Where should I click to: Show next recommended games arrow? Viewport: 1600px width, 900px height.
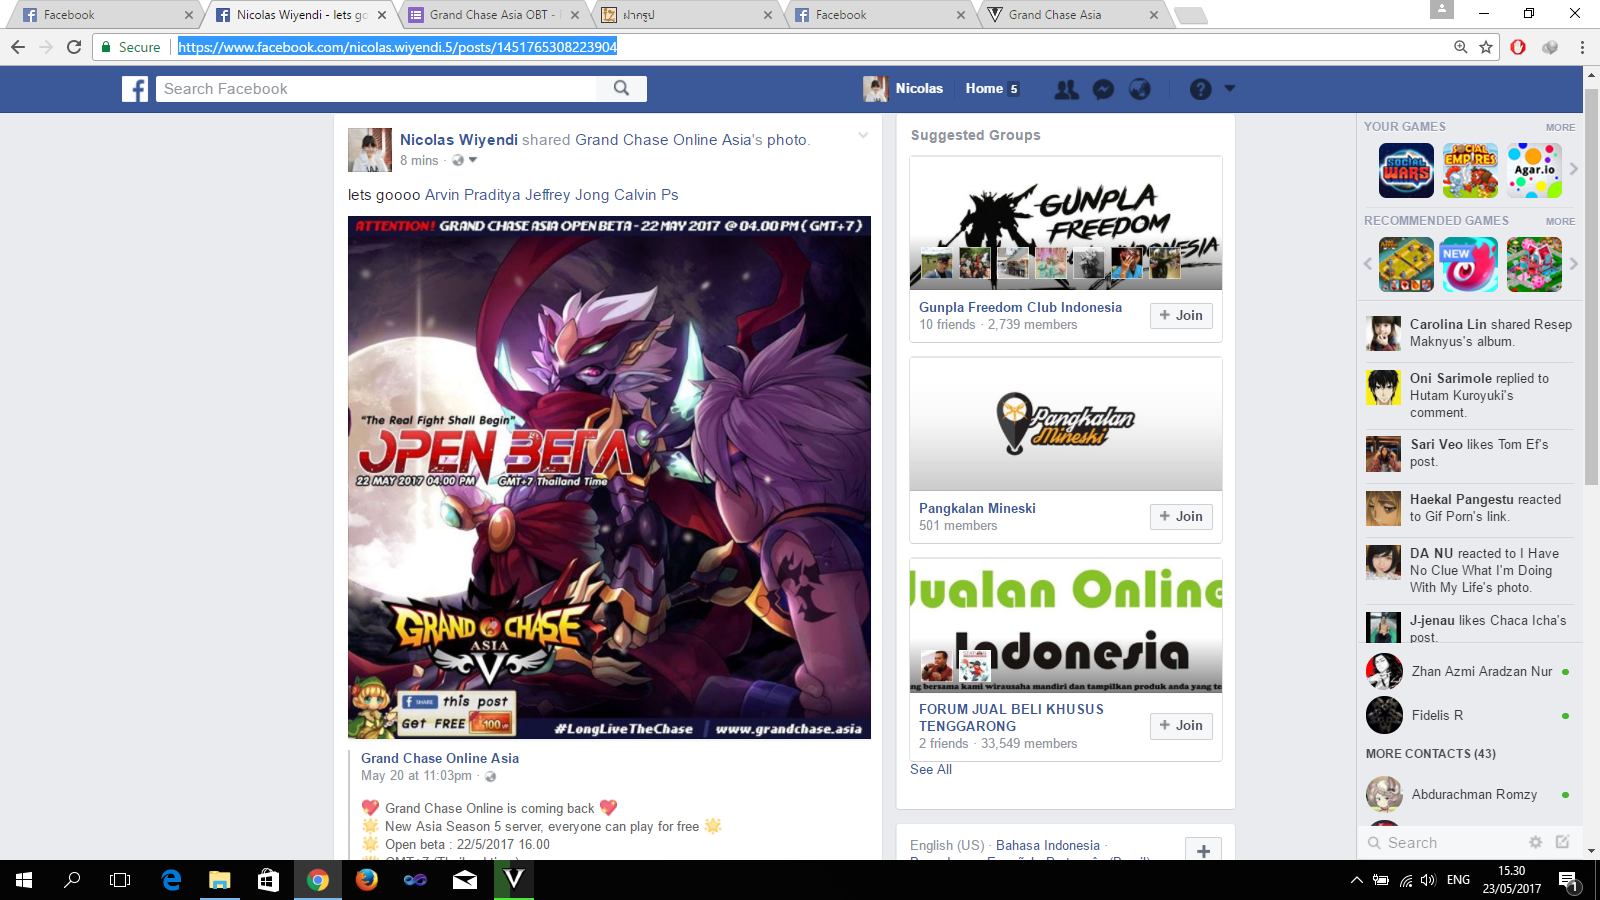click(1573, 264)
